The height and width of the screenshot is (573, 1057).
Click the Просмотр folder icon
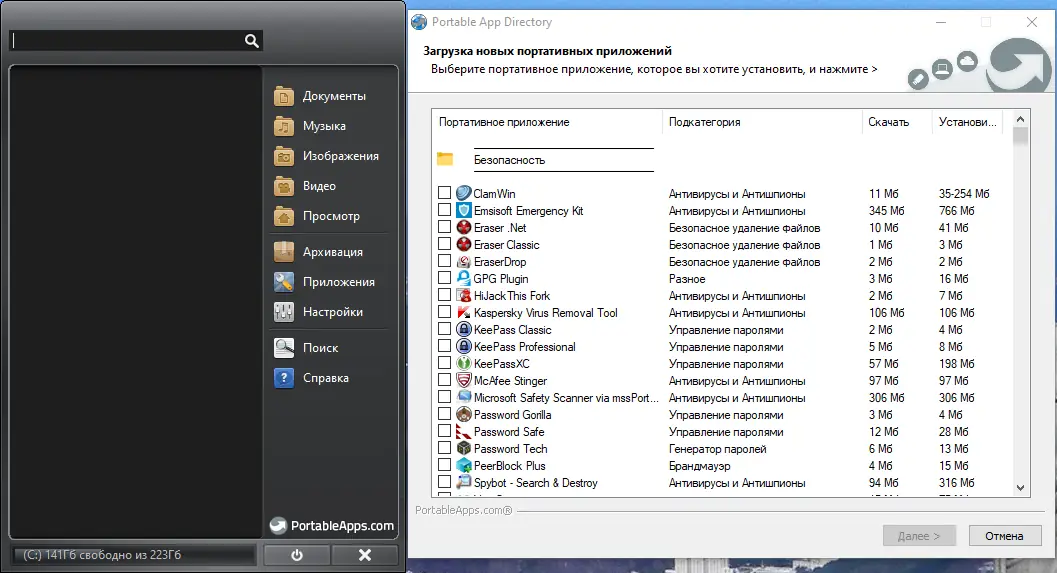tap(284, 216)
